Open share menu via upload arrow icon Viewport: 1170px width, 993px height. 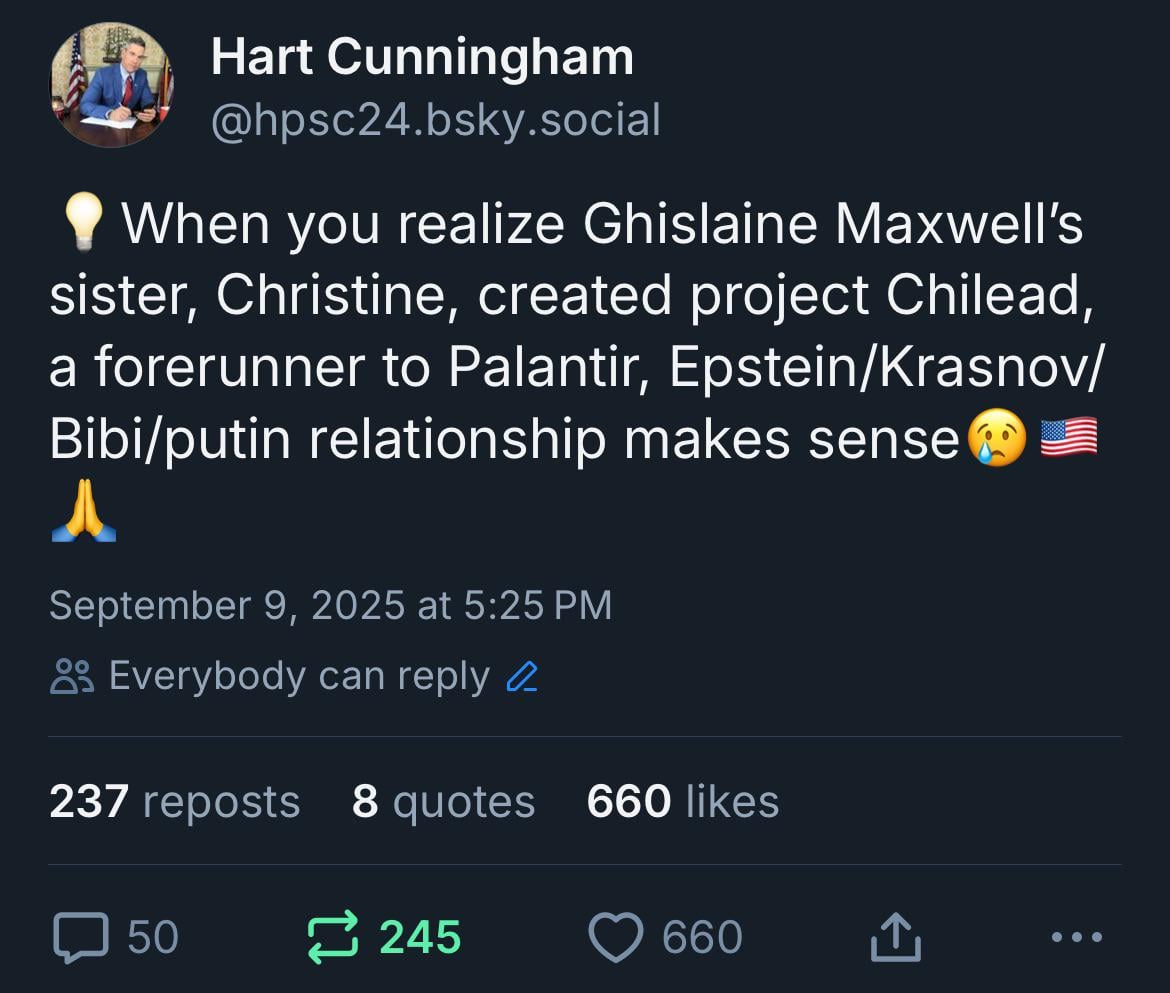(x=895, y=937)
